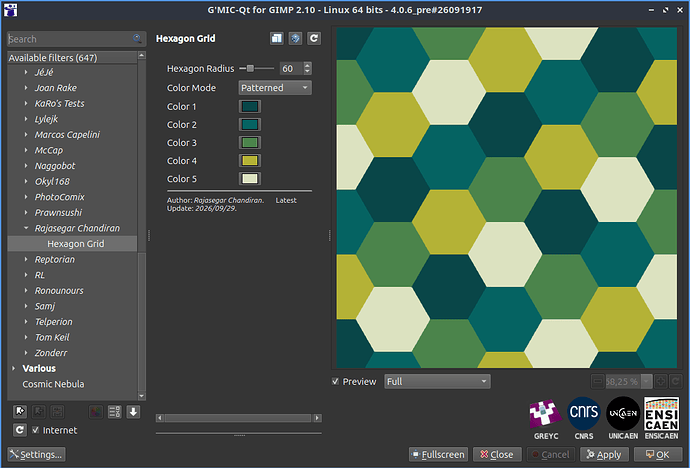Click the parameters panel scroll-left arrow
Image resolution: width=690 pixels, height=468 pixels.
(x=160, y=418)
